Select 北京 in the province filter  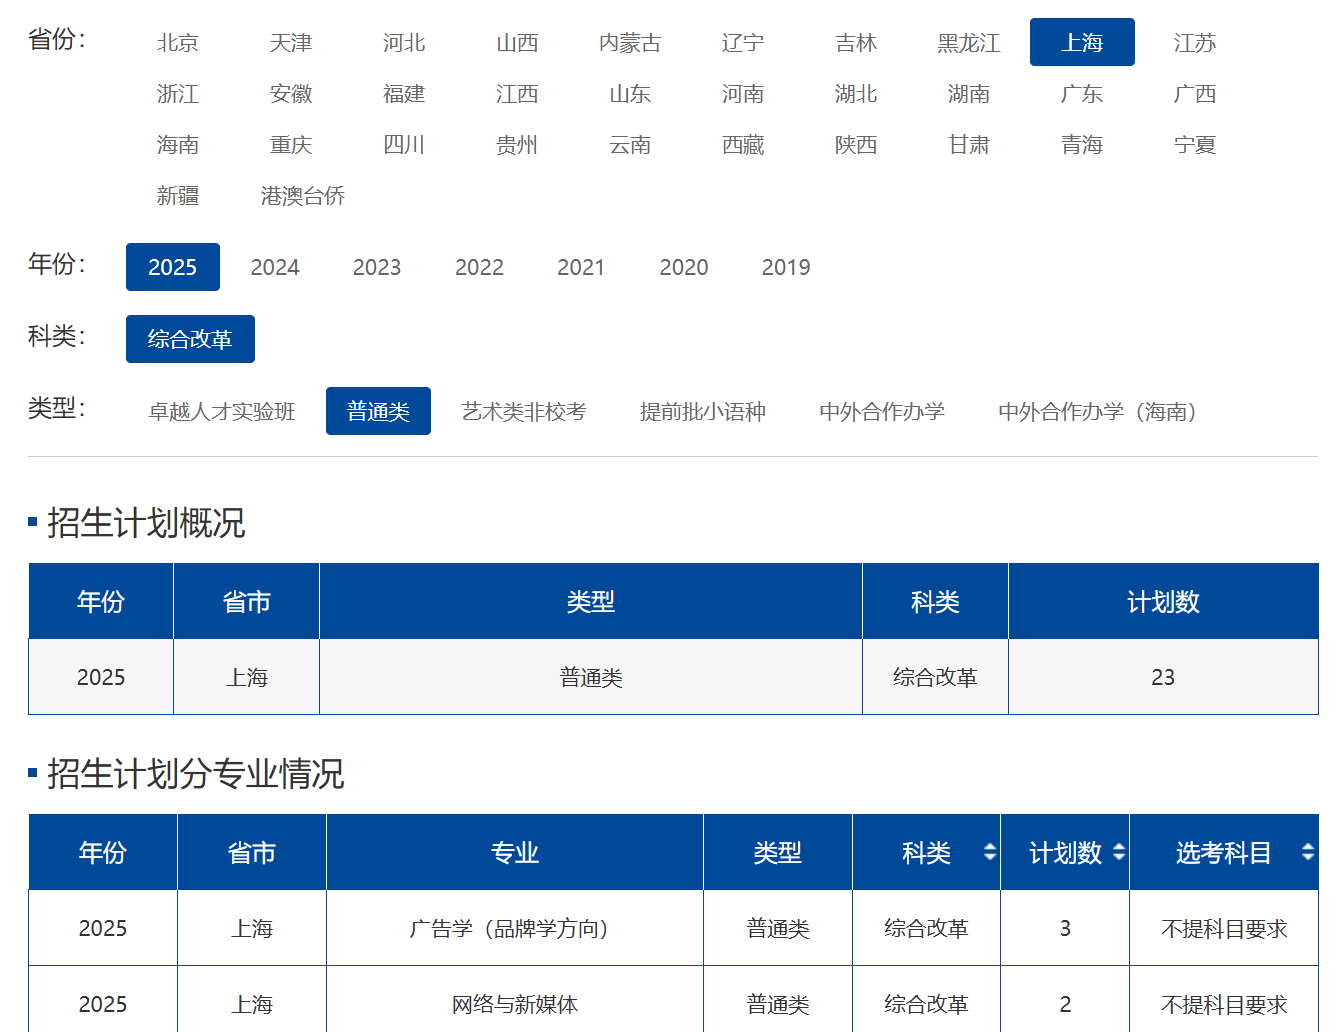tap(178, 43)
